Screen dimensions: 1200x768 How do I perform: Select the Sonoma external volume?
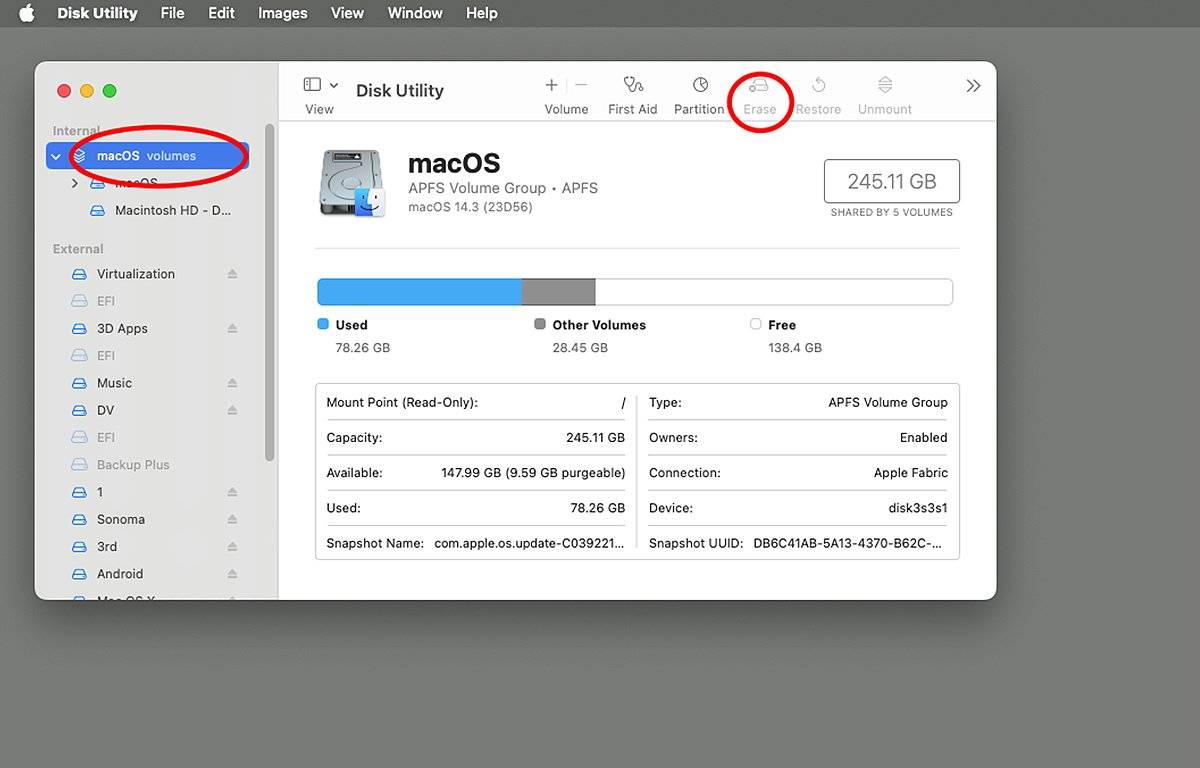(121, 520)
